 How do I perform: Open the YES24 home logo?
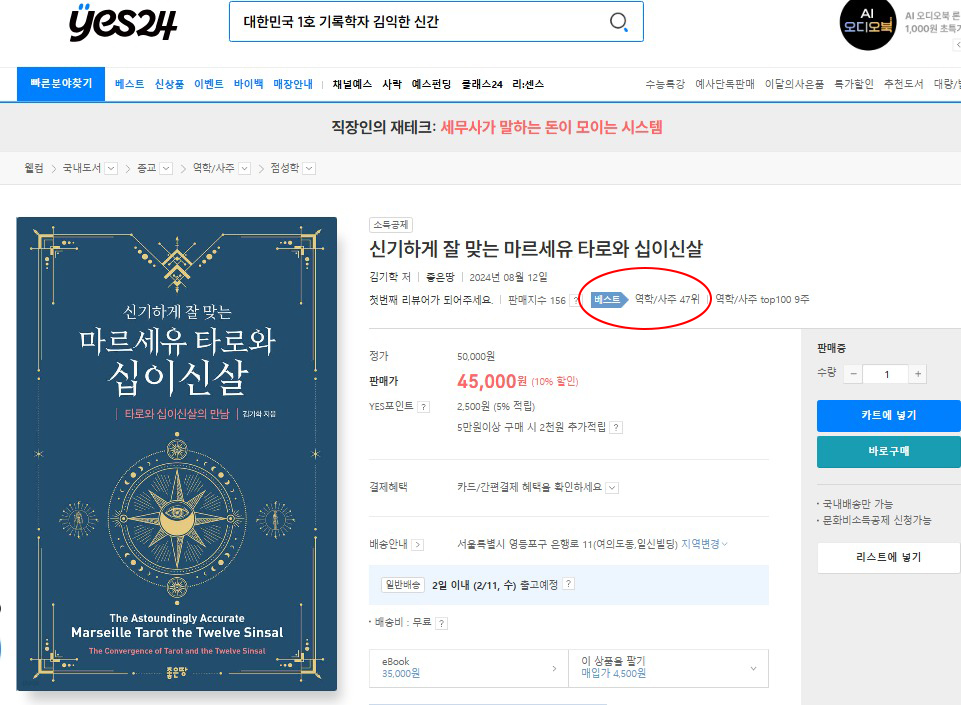click(123, 22)
